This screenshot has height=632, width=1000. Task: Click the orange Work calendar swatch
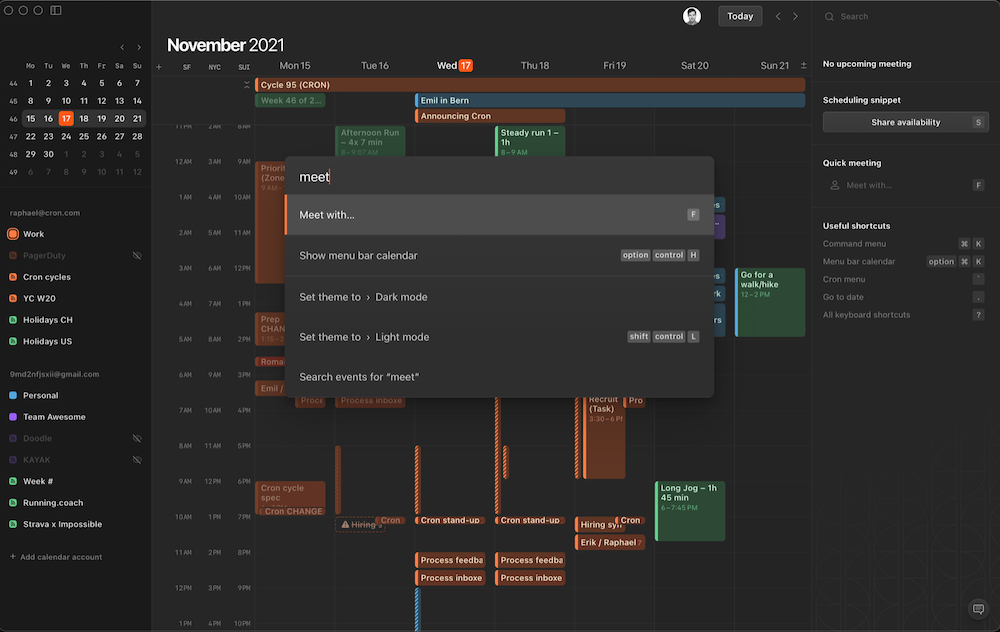(11, 233)
